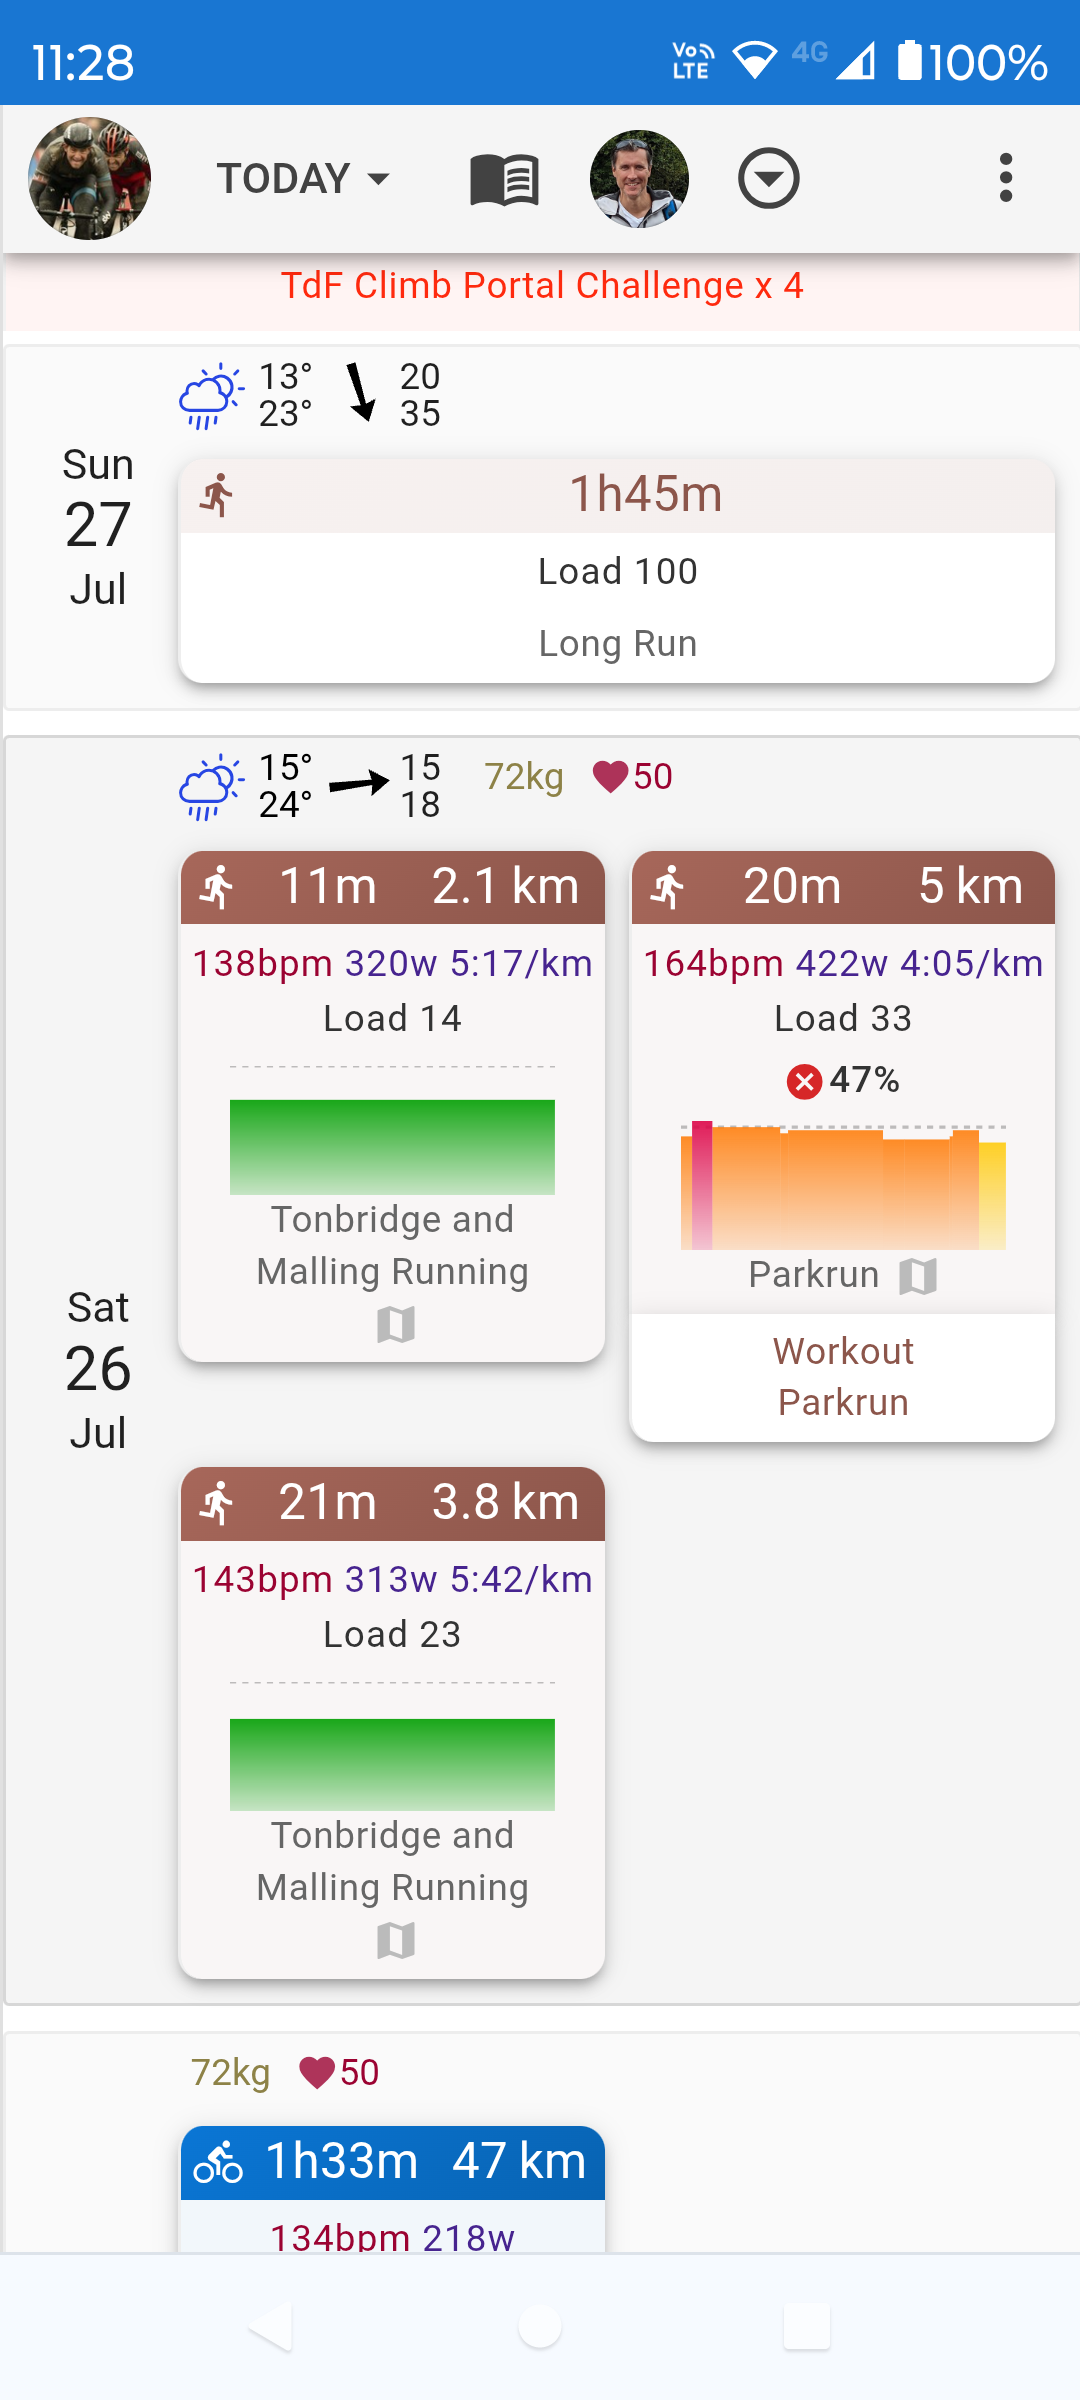
Task: Tap Sunday's rain weather icon
Action: point(210,396)
